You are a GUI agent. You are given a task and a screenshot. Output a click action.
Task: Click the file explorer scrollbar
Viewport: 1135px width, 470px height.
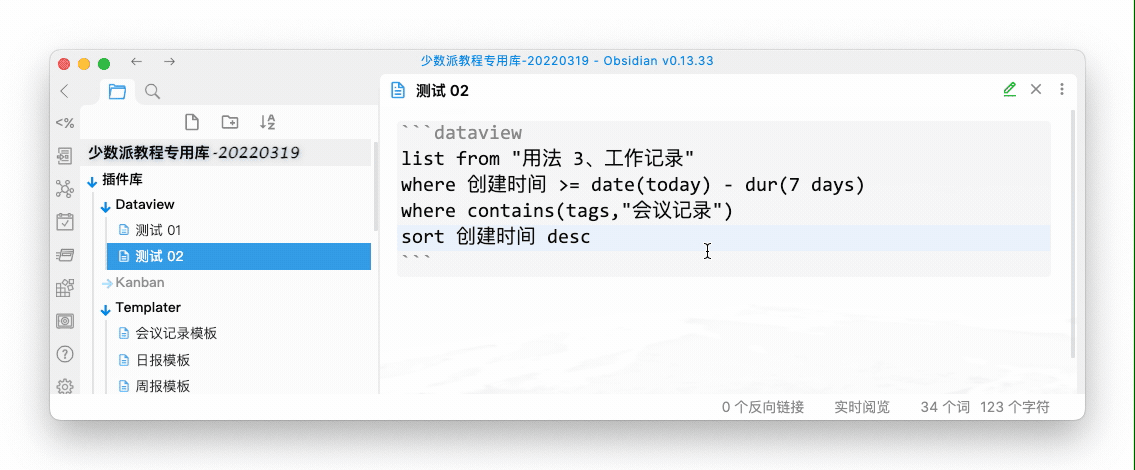pos(375,185)
